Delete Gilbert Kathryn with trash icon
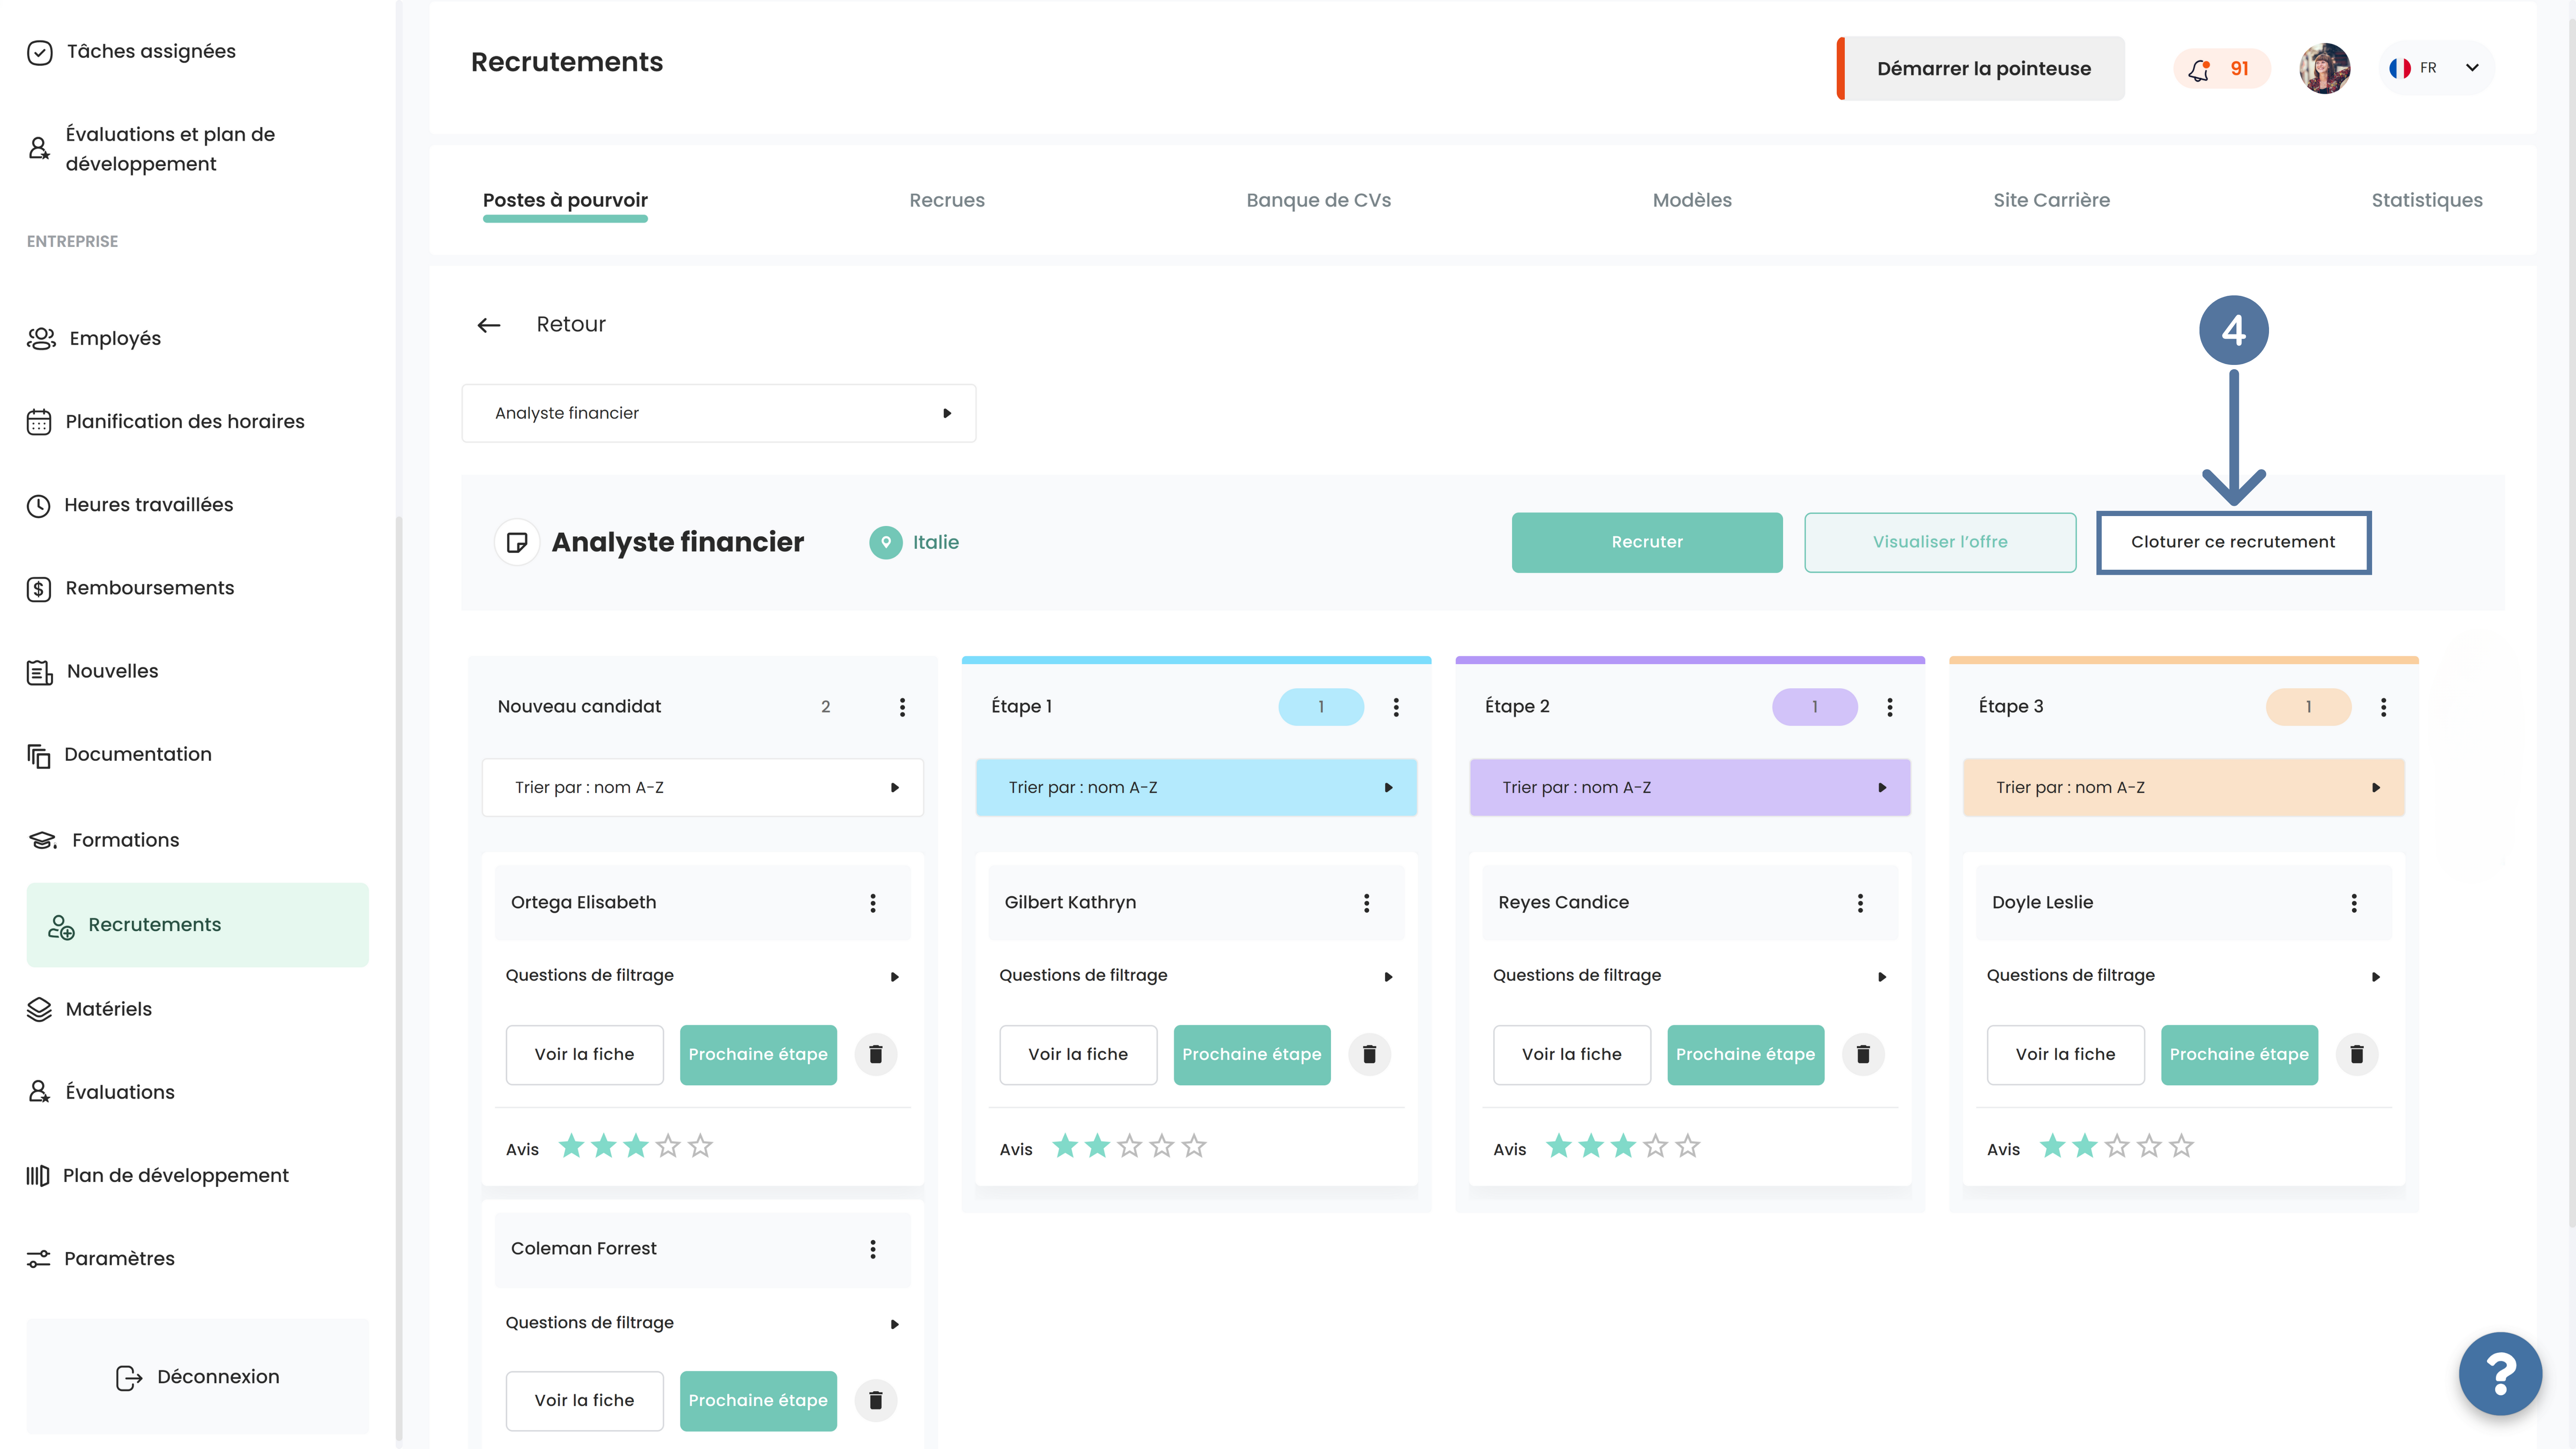2576x1449 pixels. [x=1370, y=1054]
